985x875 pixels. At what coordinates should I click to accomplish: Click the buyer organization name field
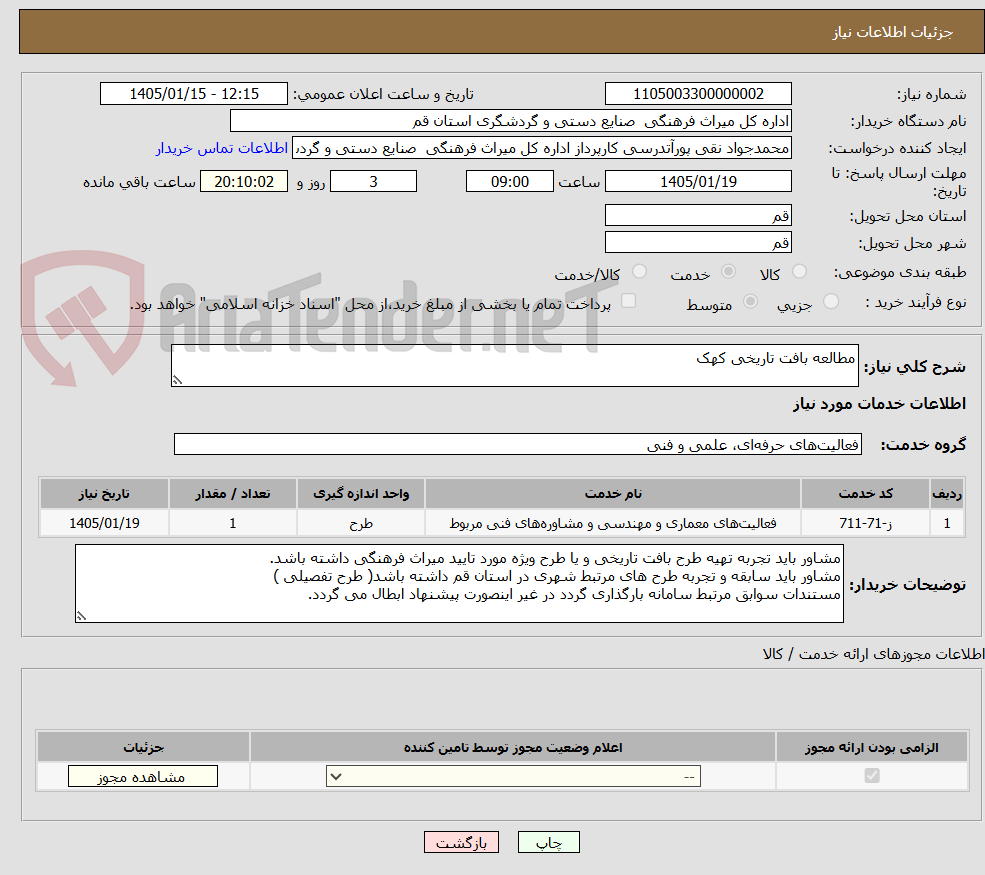click(511, 121)
